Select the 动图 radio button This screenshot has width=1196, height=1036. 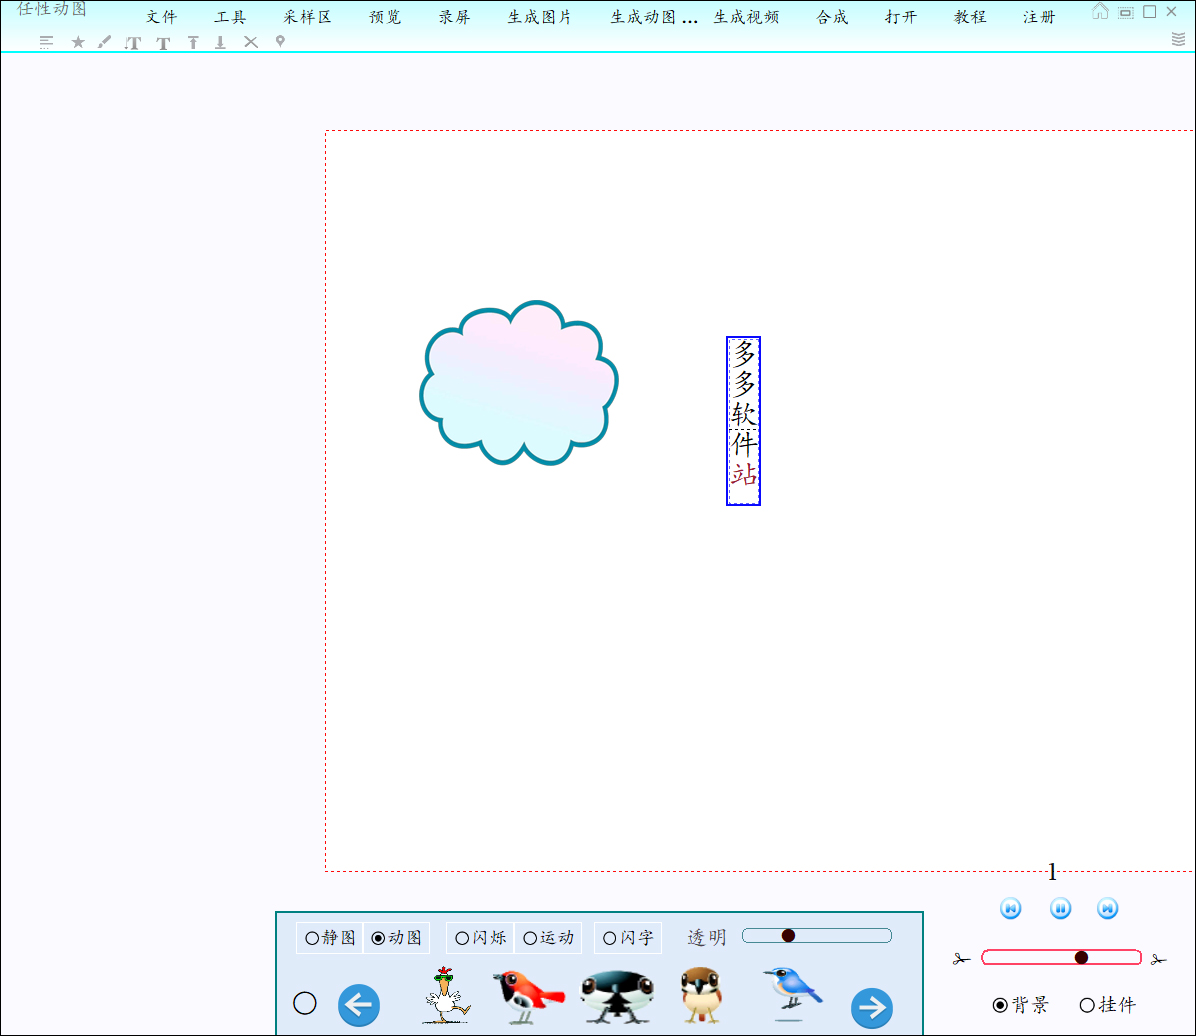point(397,938)
